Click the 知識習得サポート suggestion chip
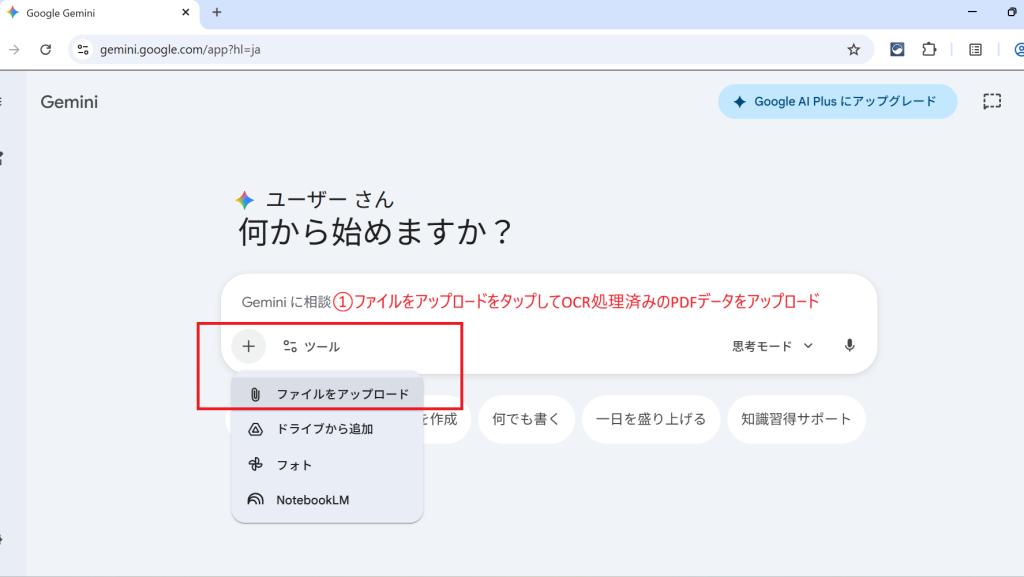 pos(796,419)
